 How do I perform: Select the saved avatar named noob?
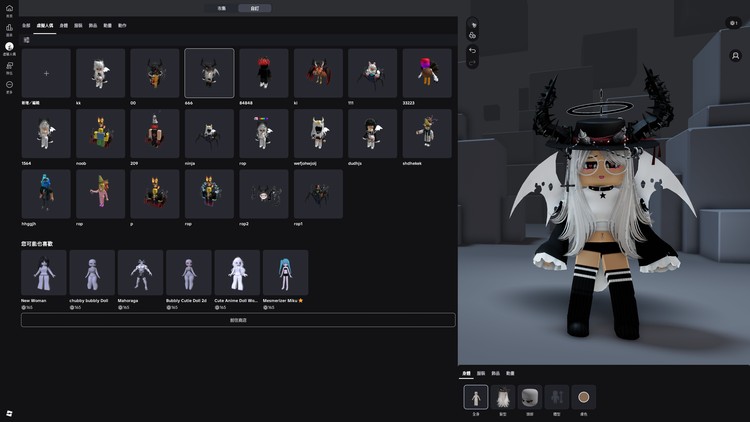100,134
